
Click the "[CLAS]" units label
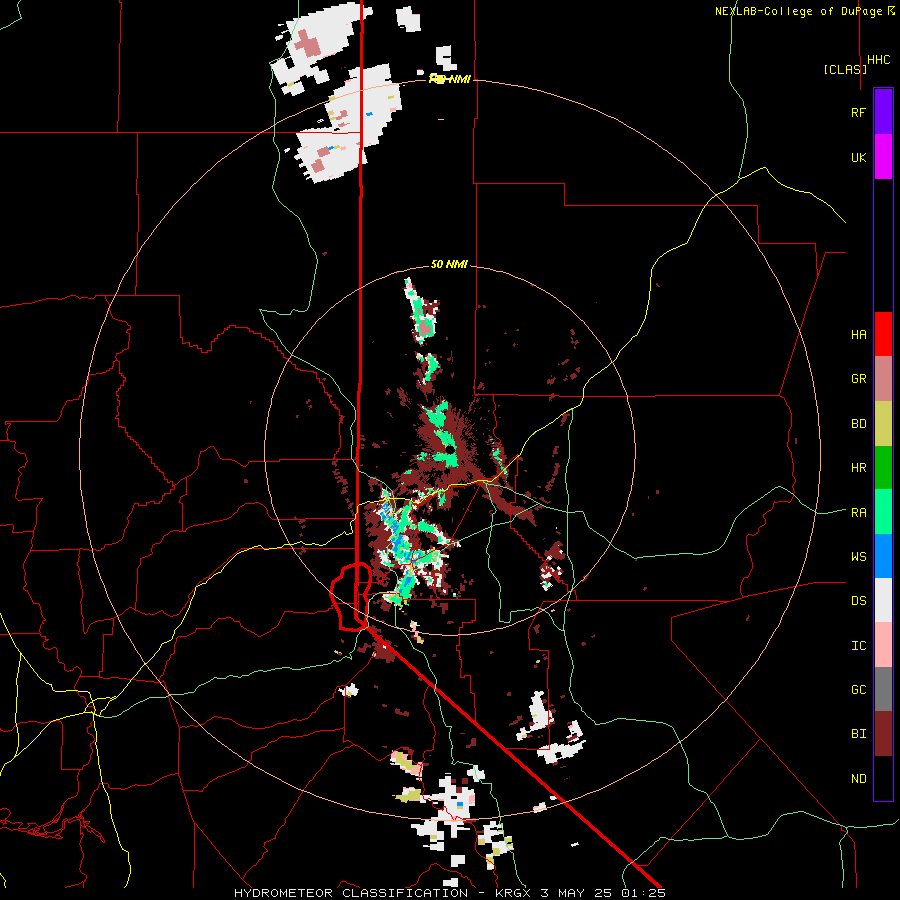(x=845, y=69)
